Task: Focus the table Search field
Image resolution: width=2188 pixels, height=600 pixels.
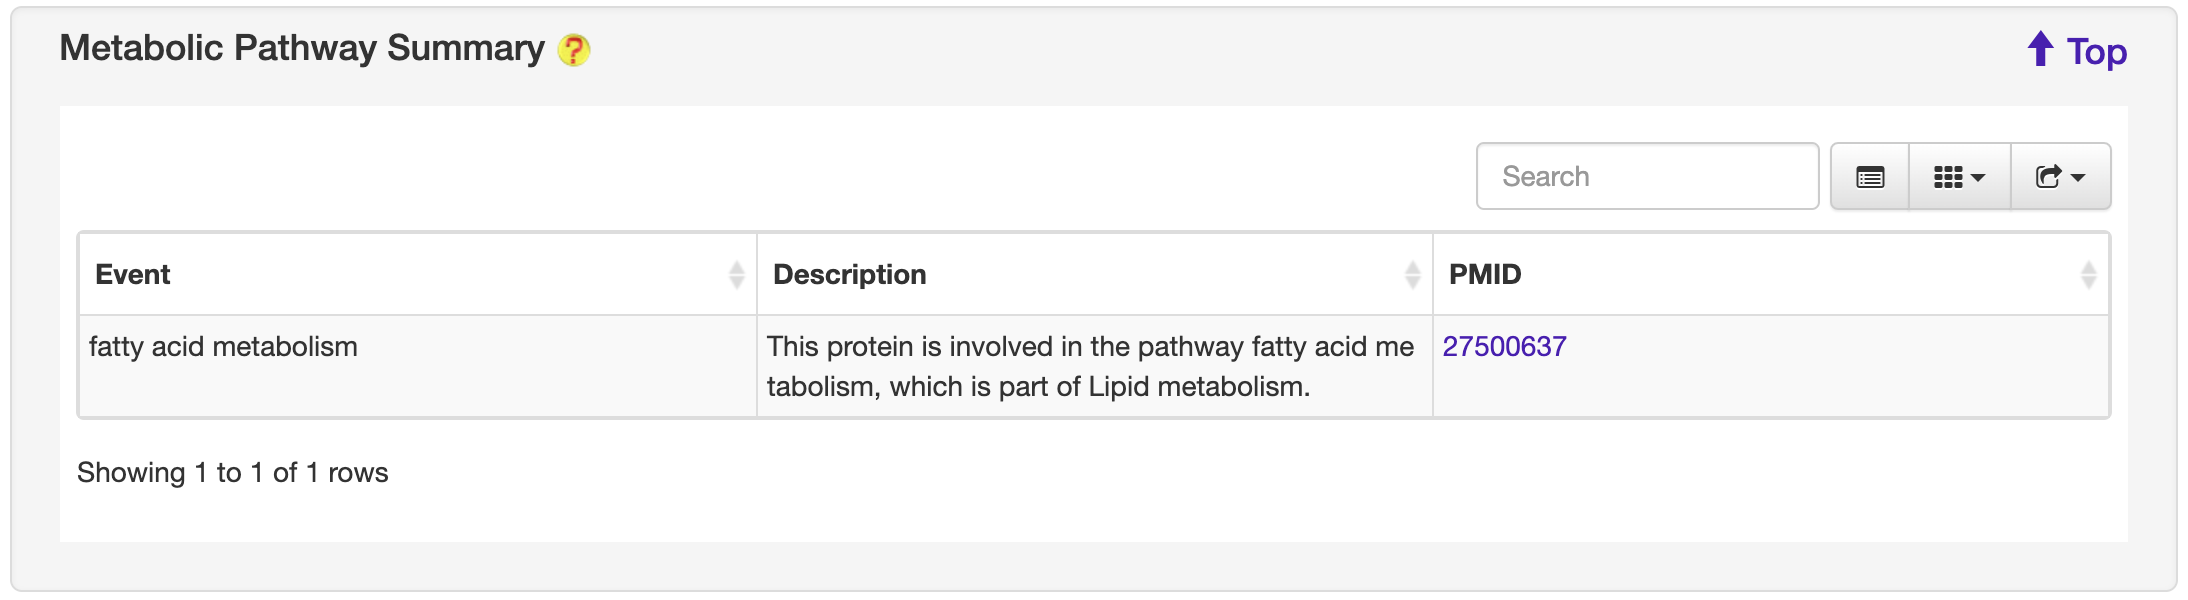Action: pos(1647,177)
